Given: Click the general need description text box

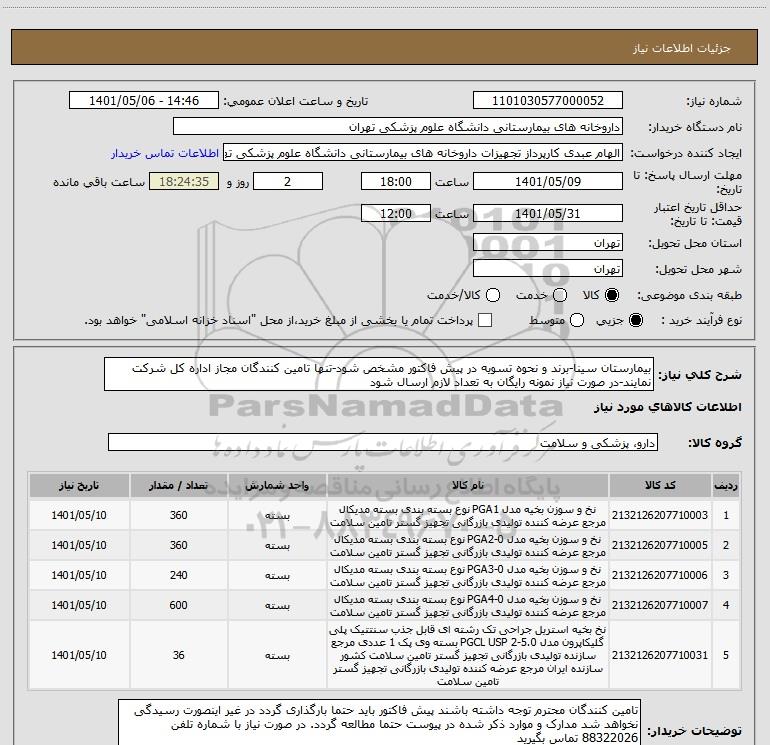Looking at the screenshot, I should point(379,375).
